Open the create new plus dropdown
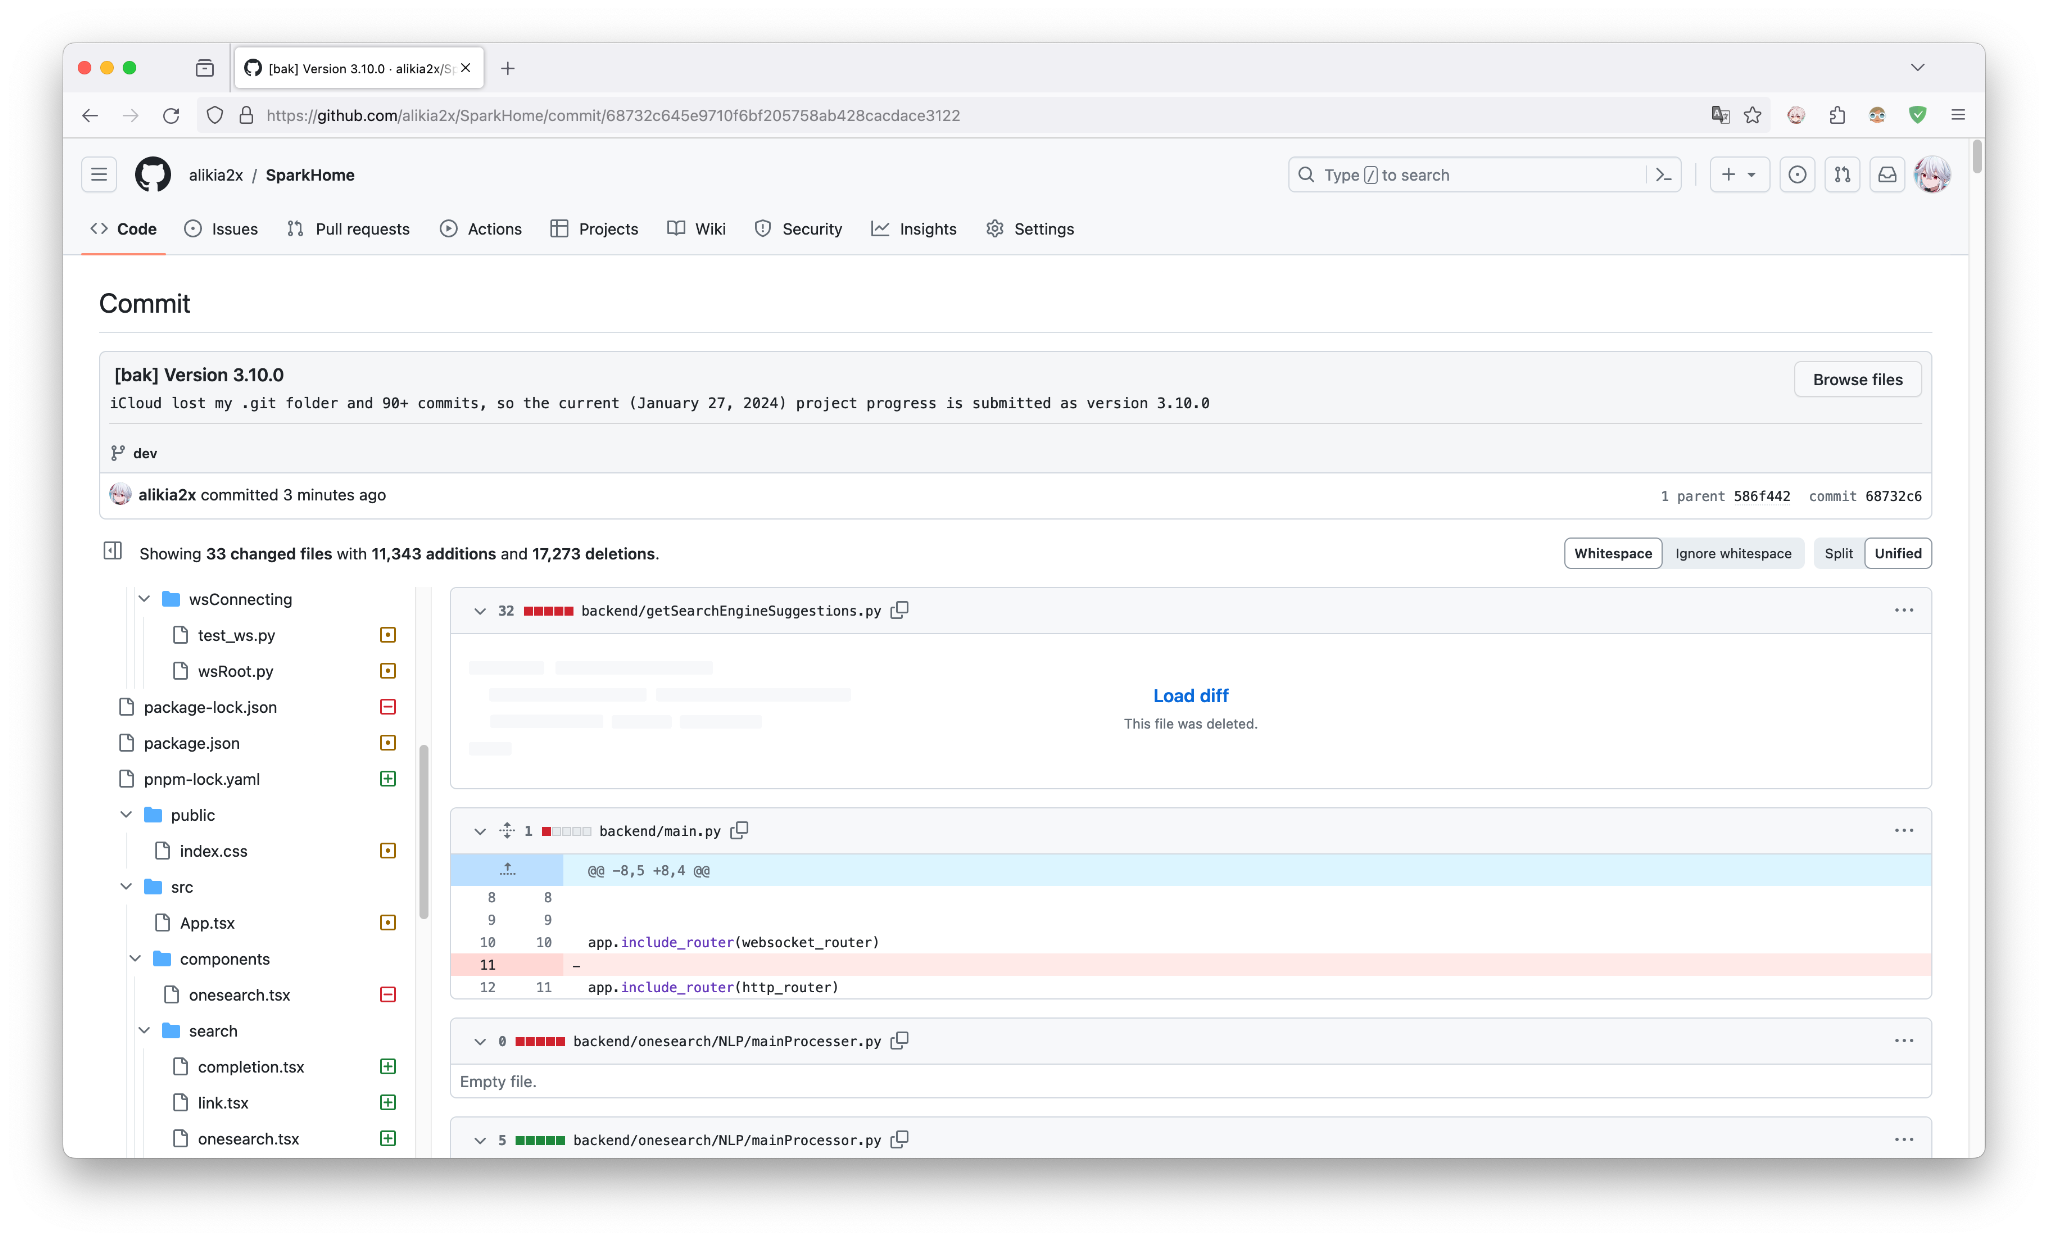The image size is (2048, 1240). pyautogui.click(x=1739, y=175)
